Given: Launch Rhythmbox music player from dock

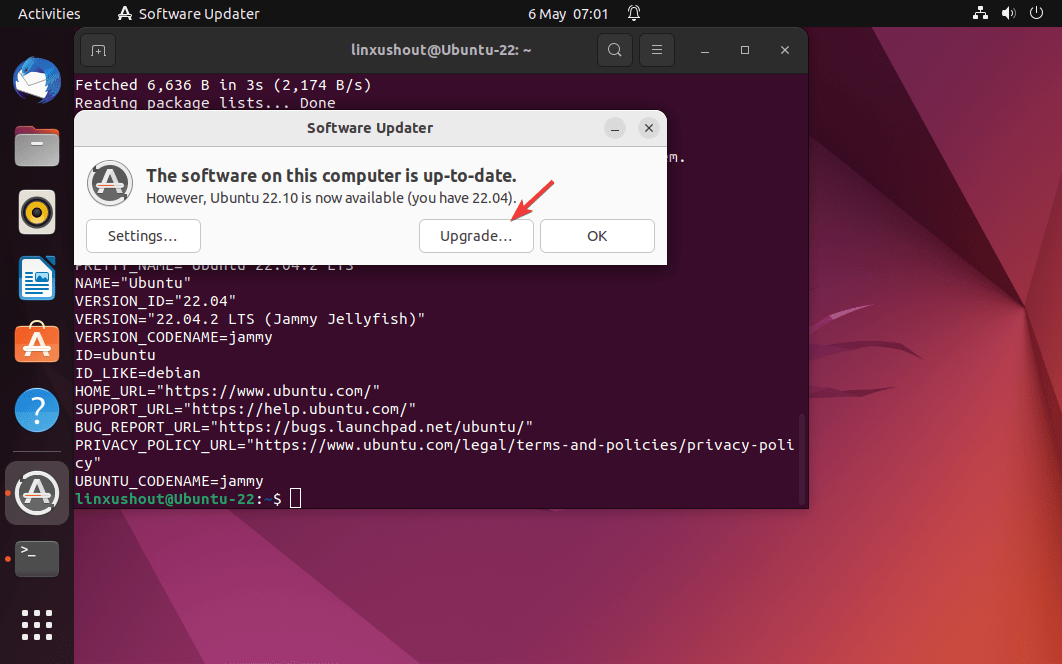Looking at the screenshot, I should [37, 212].
